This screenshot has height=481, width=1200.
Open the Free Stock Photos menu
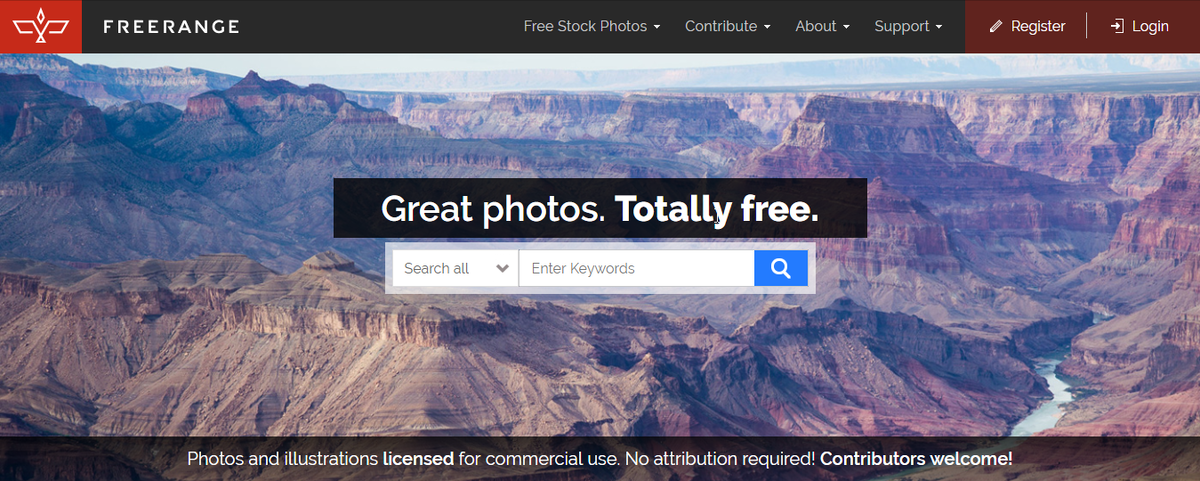[x=592, y=27]
